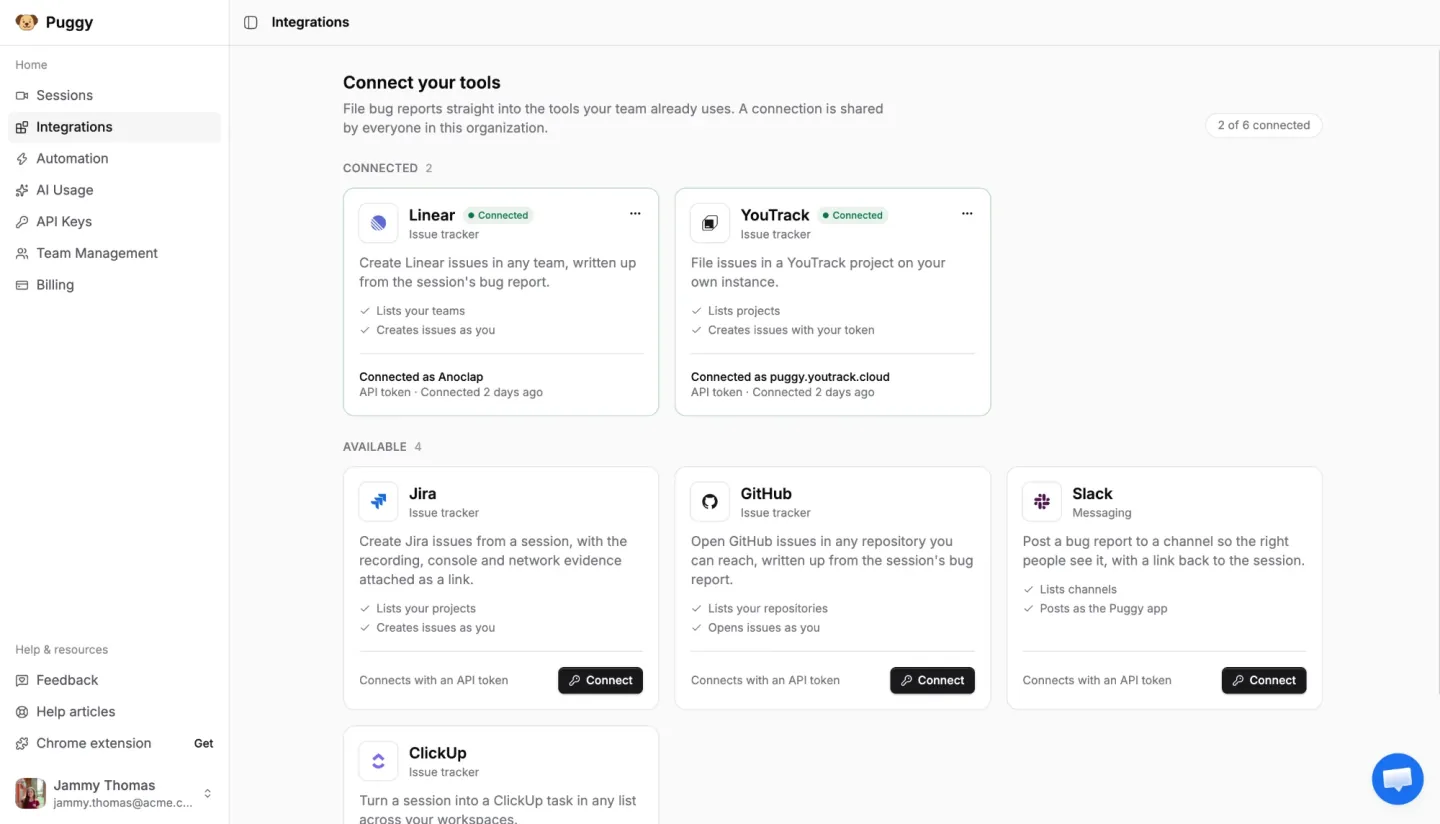The width and height of the screenshot is (1440, 824).
Task: Open Team Management page
Action: [x=114, y=253]
